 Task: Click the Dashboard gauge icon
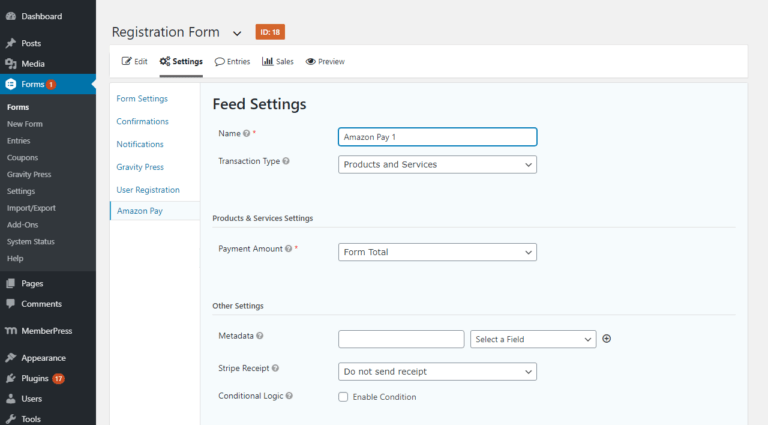click(x=11, y=16)
